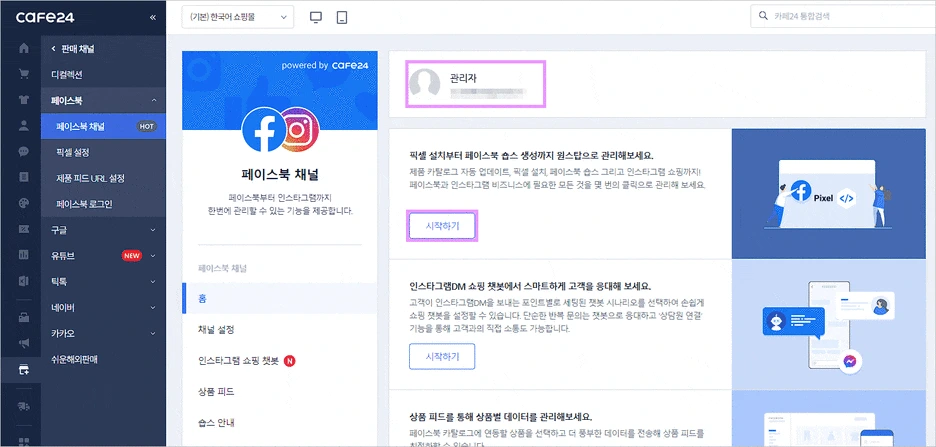936x447 pixels.
Task: Open the coupon promotion icon
Action: point(24,229)
